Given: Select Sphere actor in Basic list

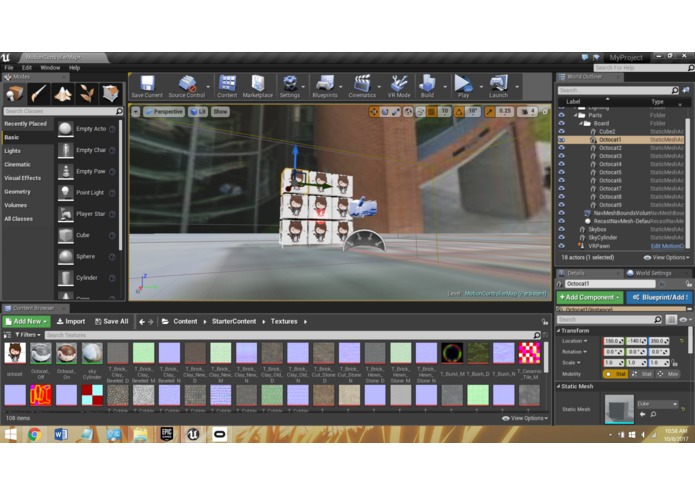Looking at the screenshot, I should 86,256.
